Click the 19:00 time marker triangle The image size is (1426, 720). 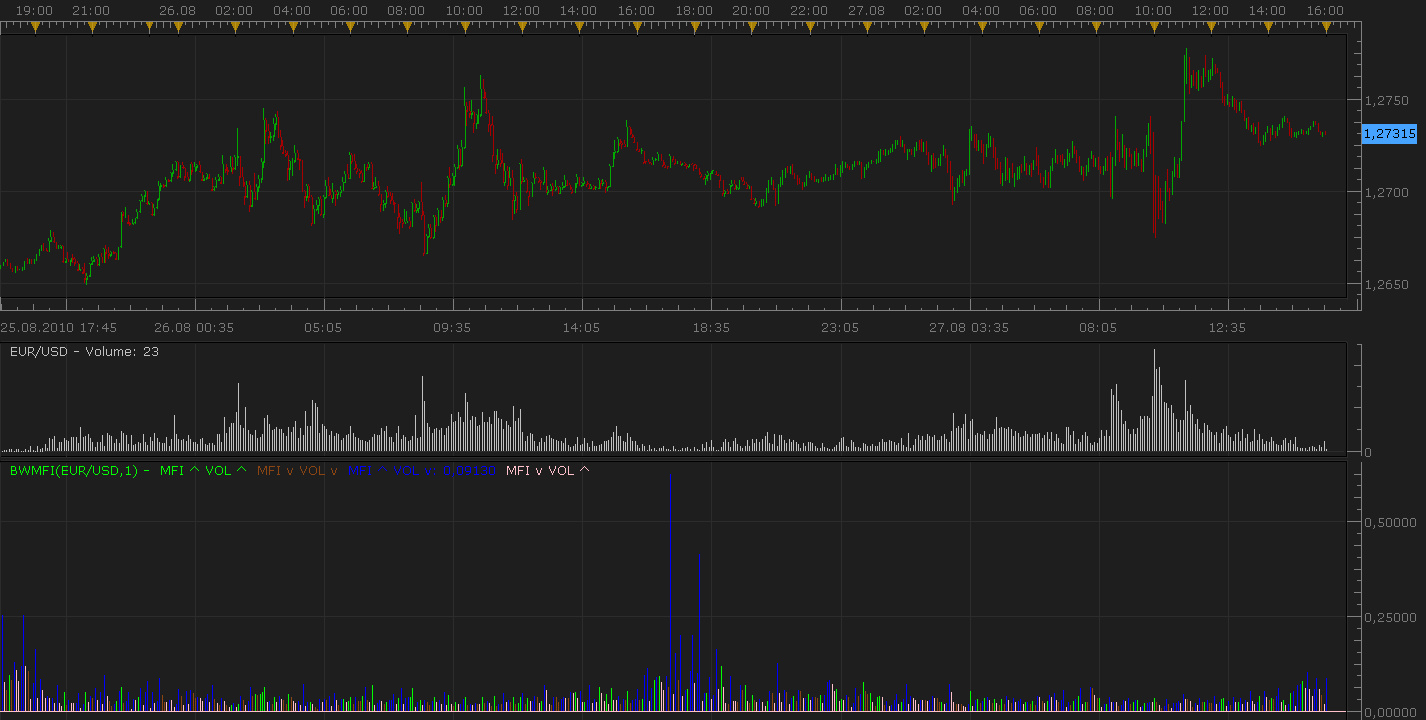(35, 28)
